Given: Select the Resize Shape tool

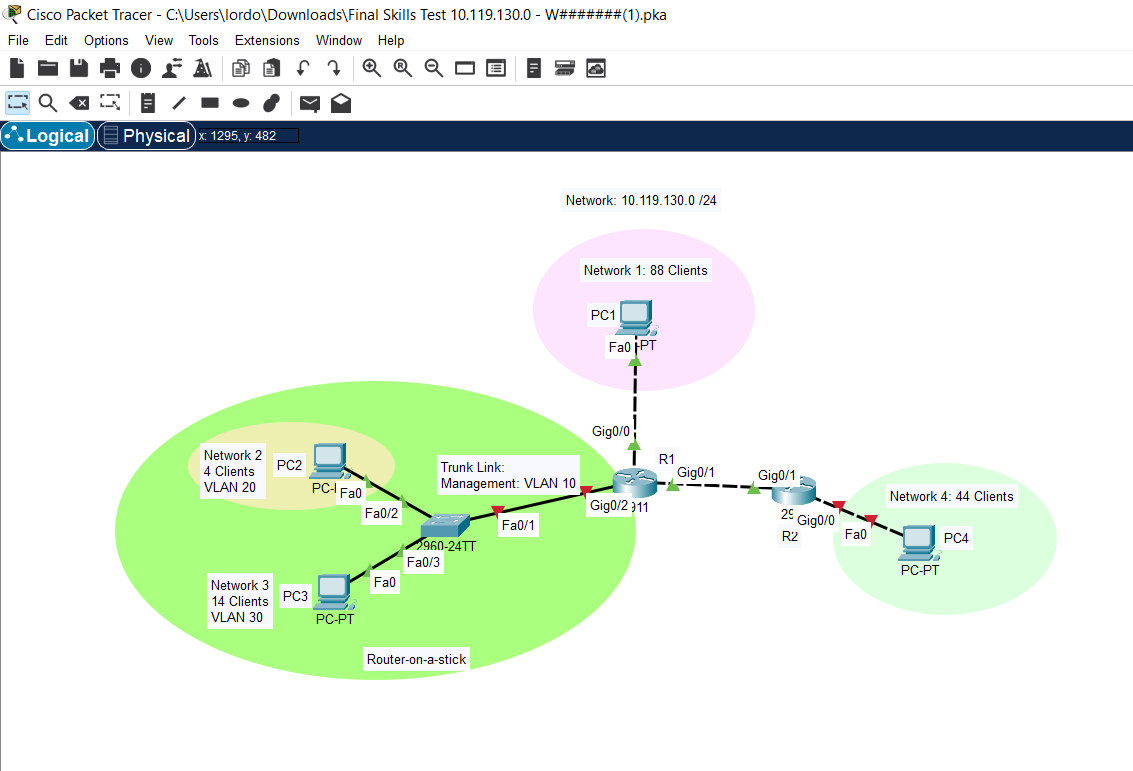Looking at the screenshot, I should click(110, 102).
